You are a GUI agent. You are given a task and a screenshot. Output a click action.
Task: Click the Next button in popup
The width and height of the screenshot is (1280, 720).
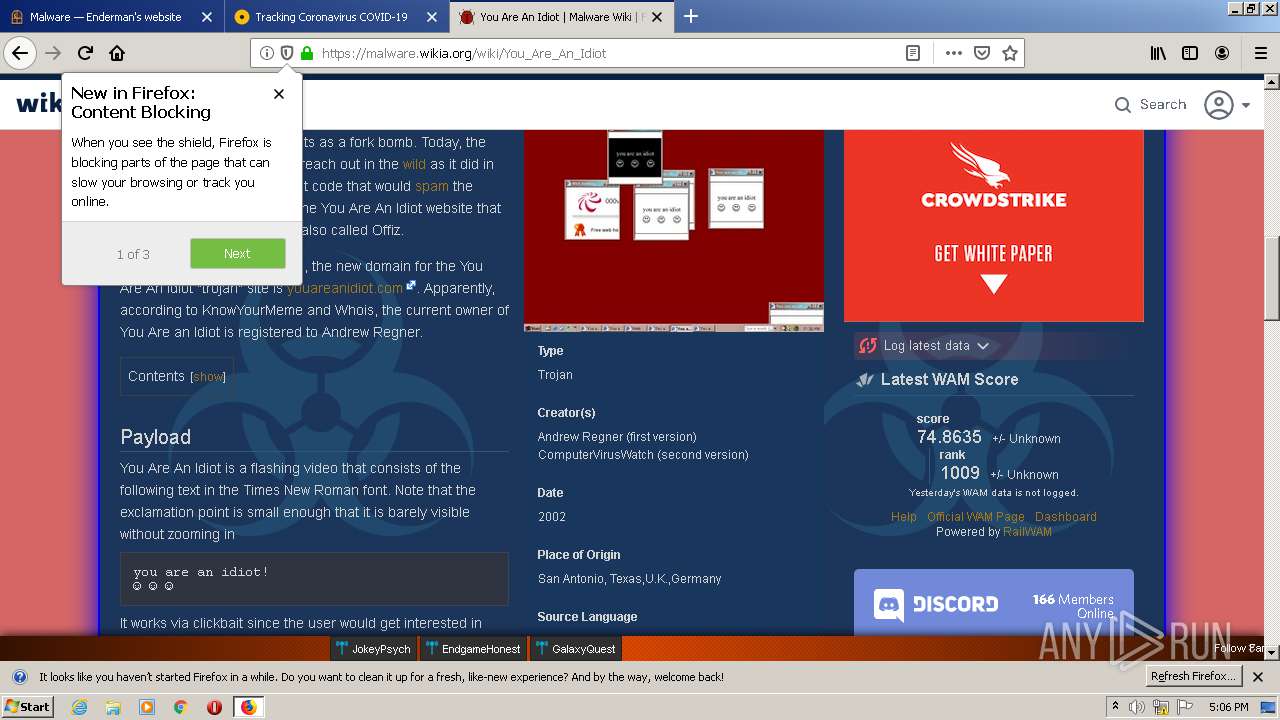click(237, 254)
